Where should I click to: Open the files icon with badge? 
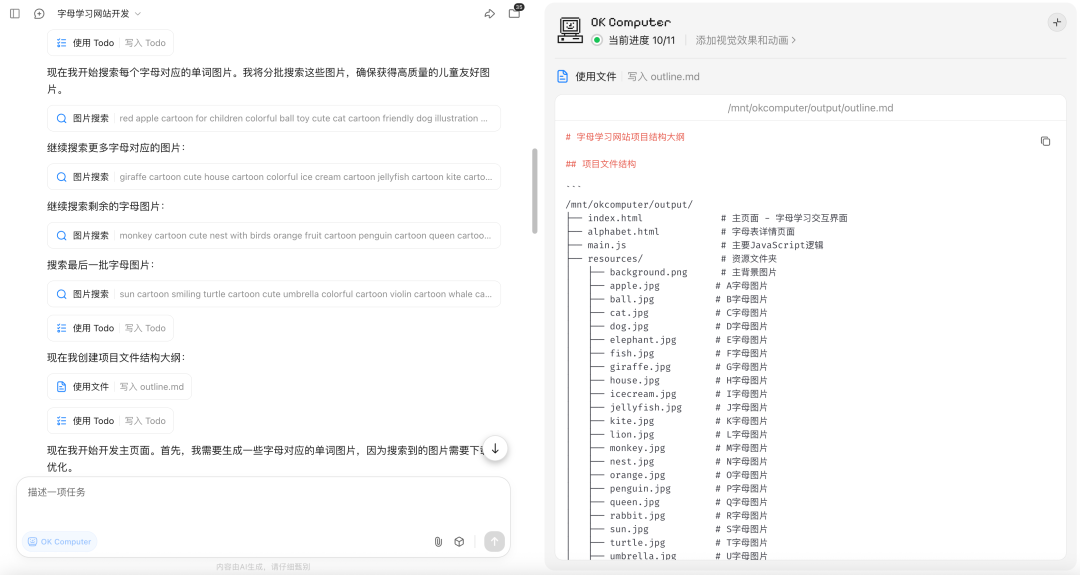click(x=515, y=12)
